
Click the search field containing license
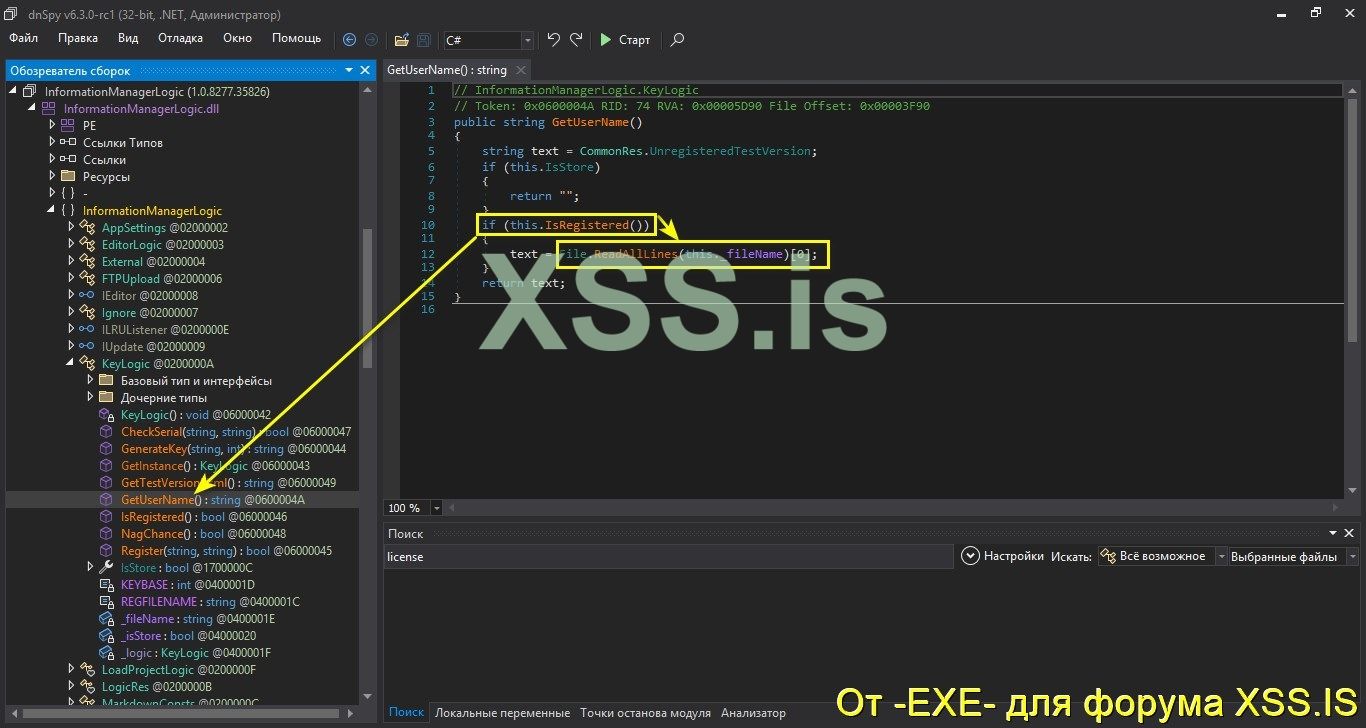[667, 556]
